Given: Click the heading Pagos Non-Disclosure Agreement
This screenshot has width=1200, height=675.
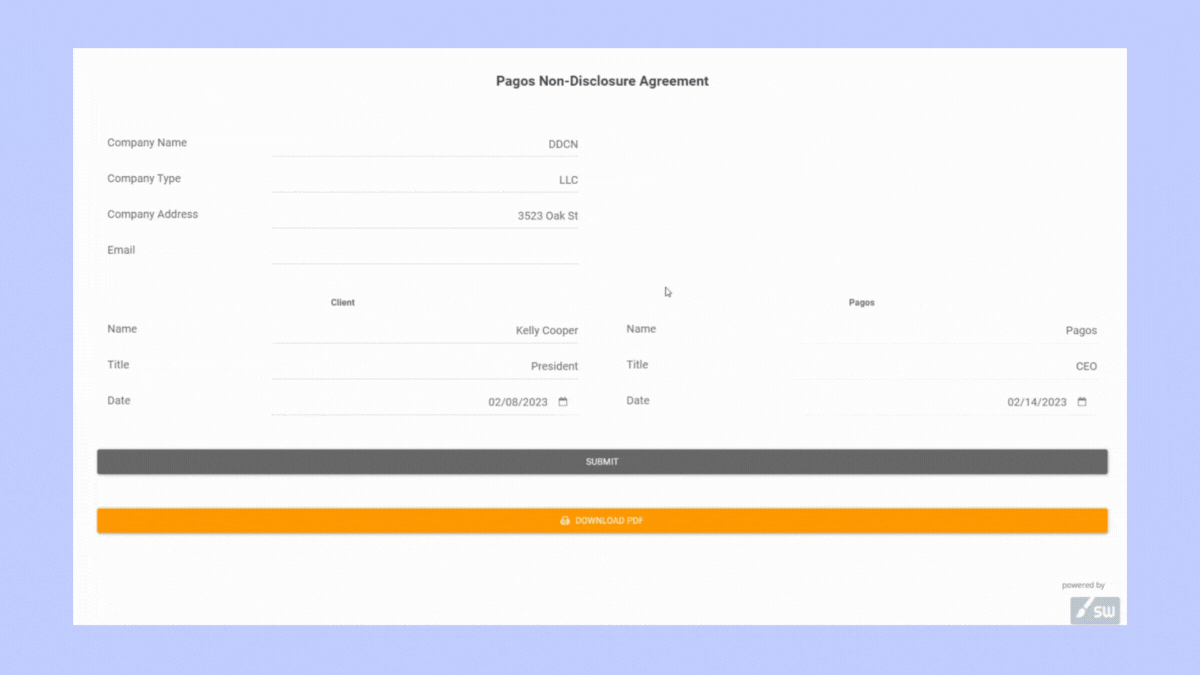Looking at the screenshot, I should point(602,81).
